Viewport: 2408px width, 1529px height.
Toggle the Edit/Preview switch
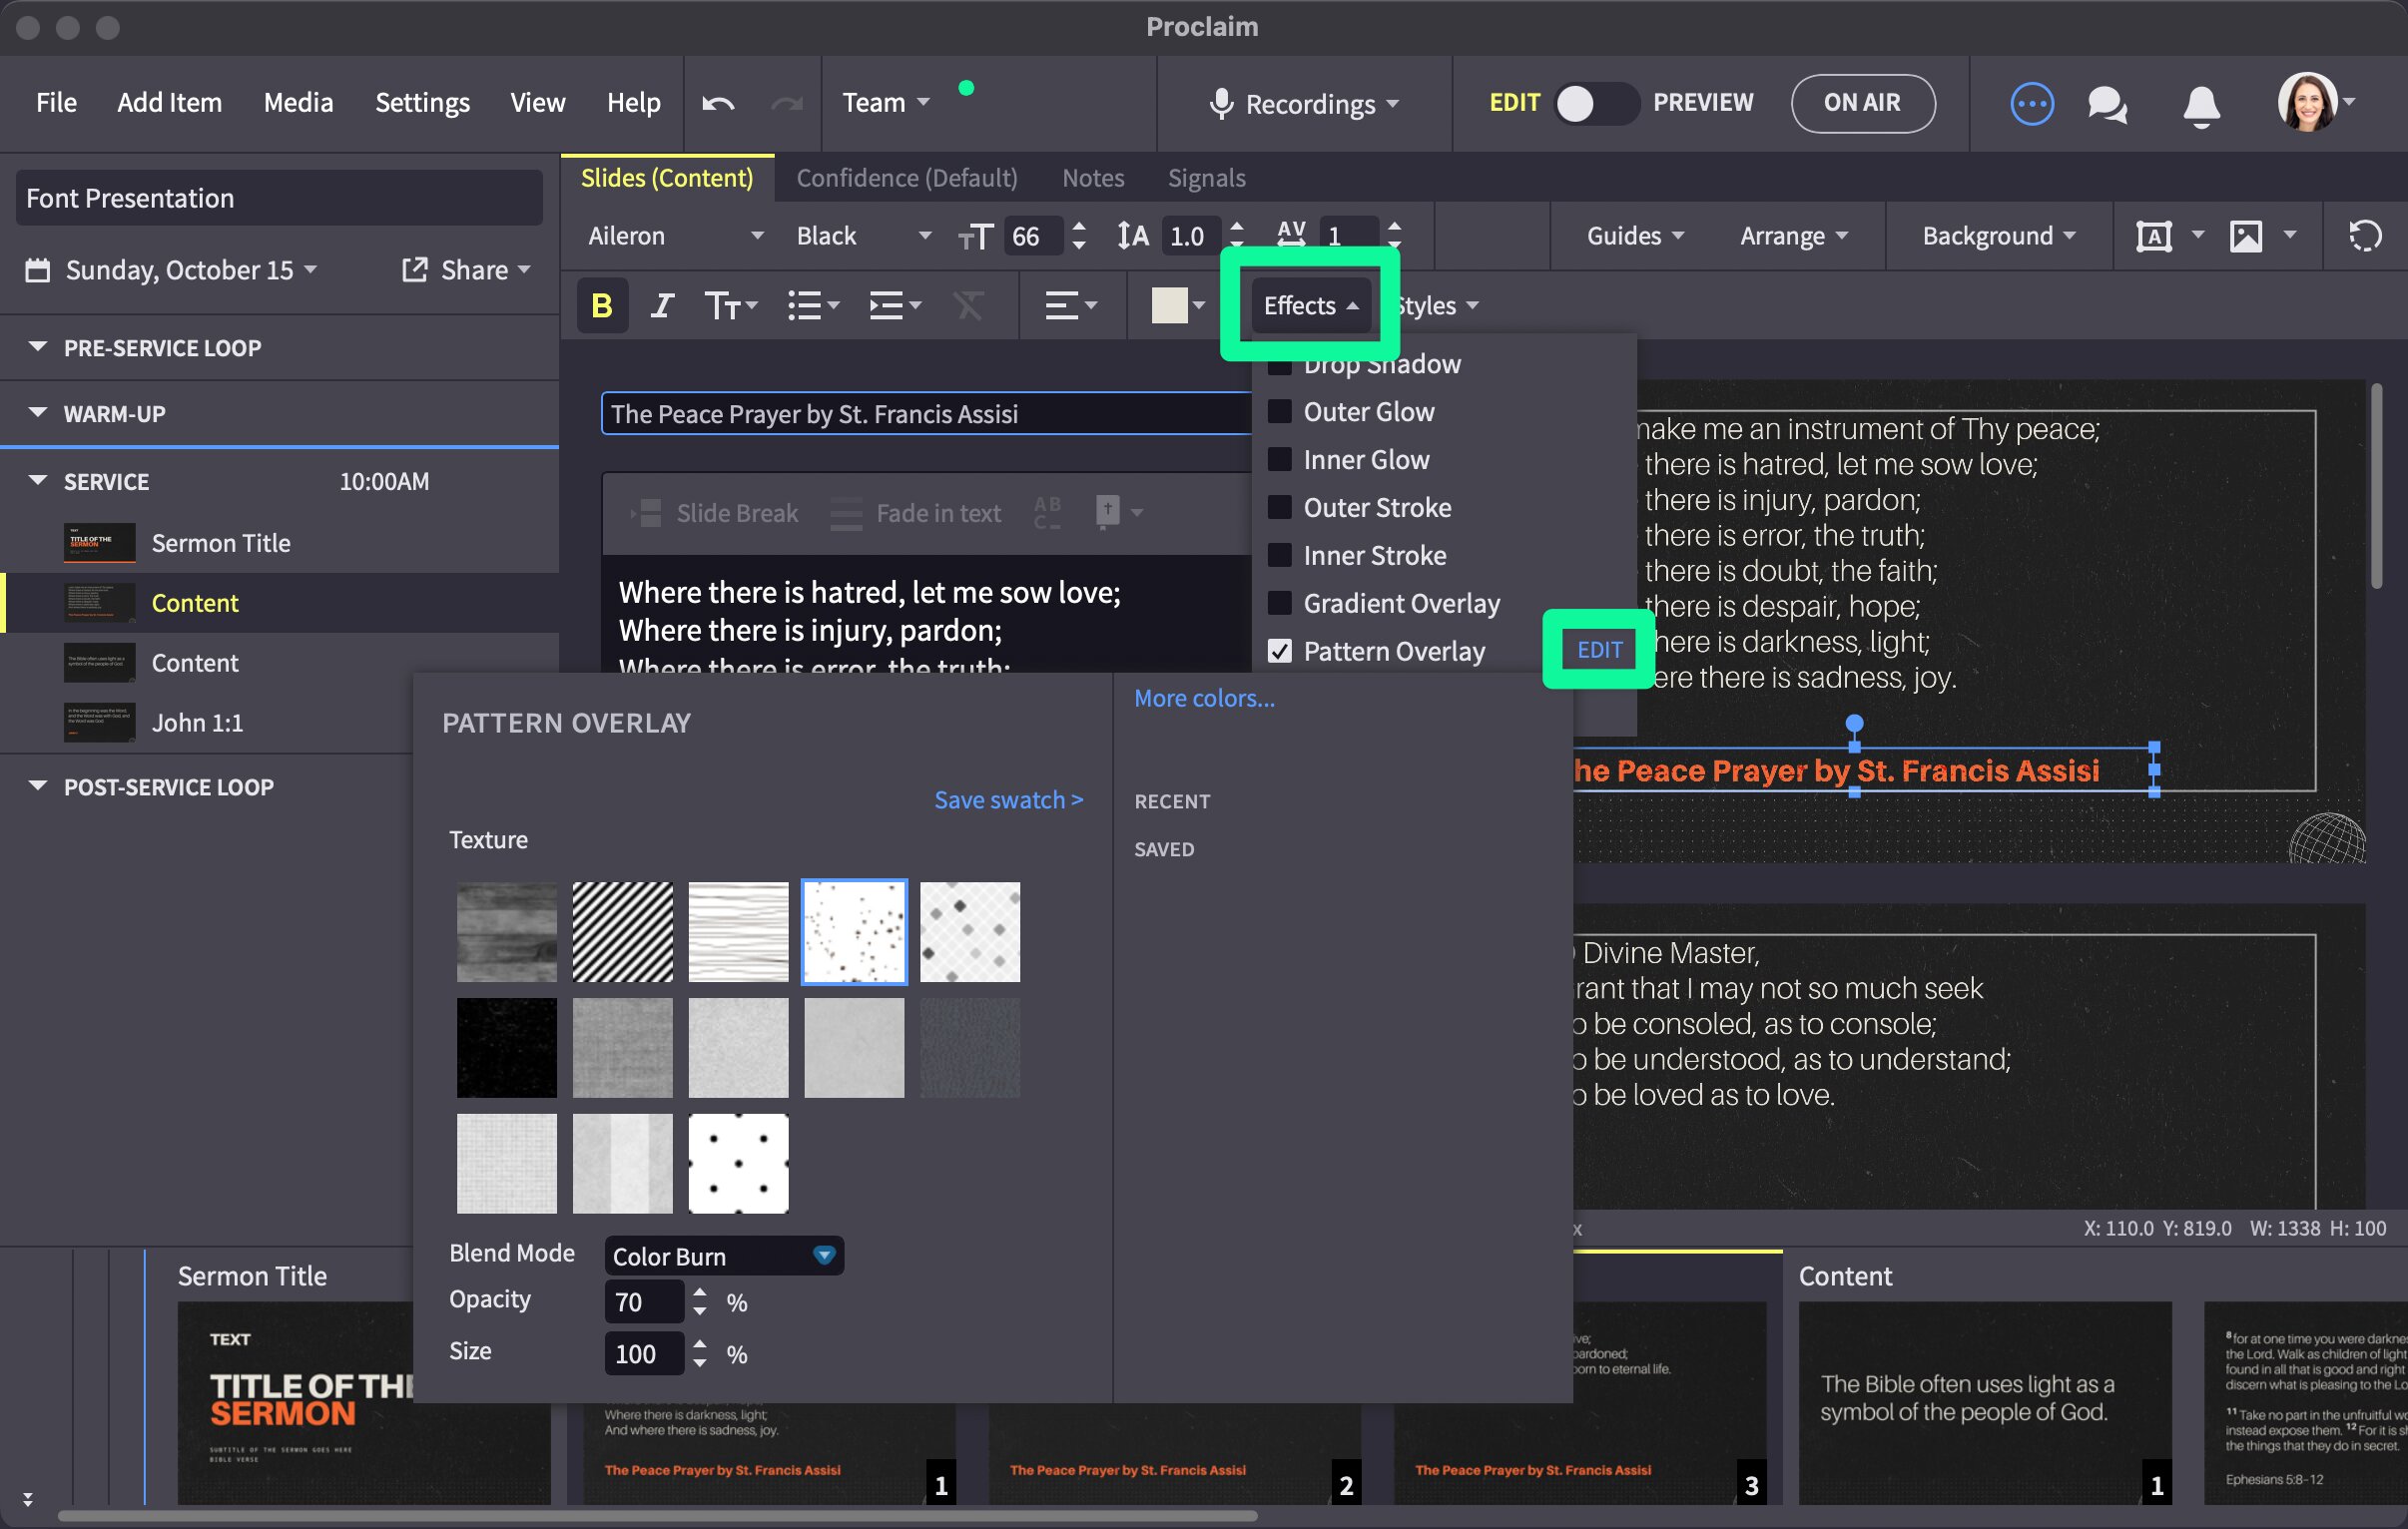coord(1596,103)
